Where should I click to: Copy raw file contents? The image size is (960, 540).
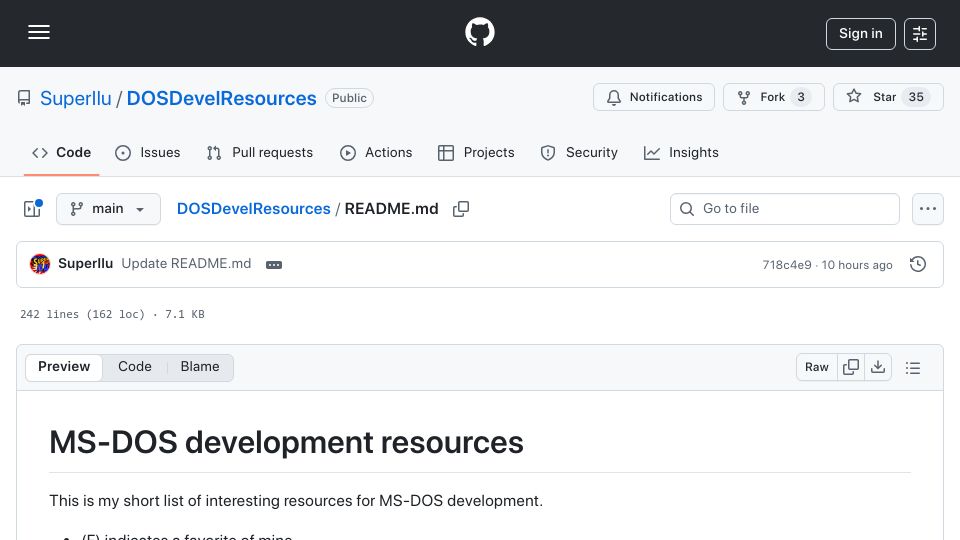coord(851,367)
